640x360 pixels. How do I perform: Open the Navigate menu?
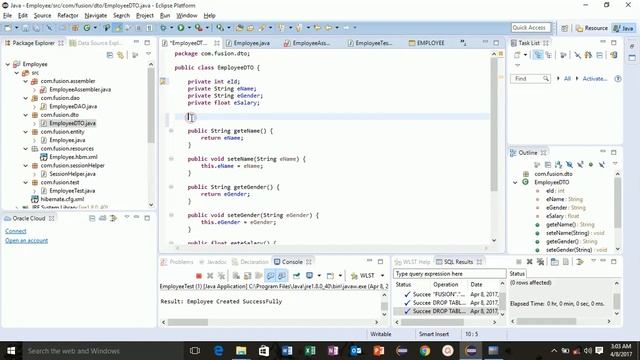96,16
